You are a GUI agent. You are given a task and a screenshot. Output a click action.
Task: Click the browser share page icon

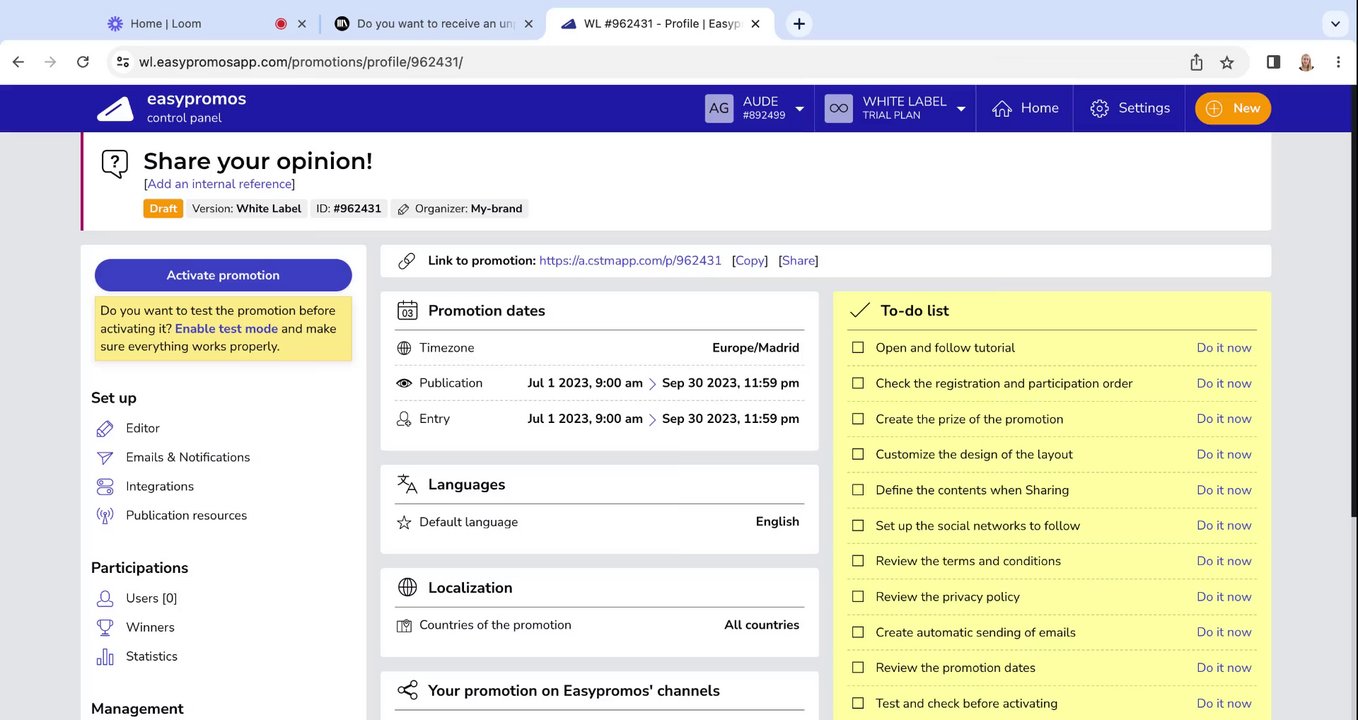pos(1196,62)
